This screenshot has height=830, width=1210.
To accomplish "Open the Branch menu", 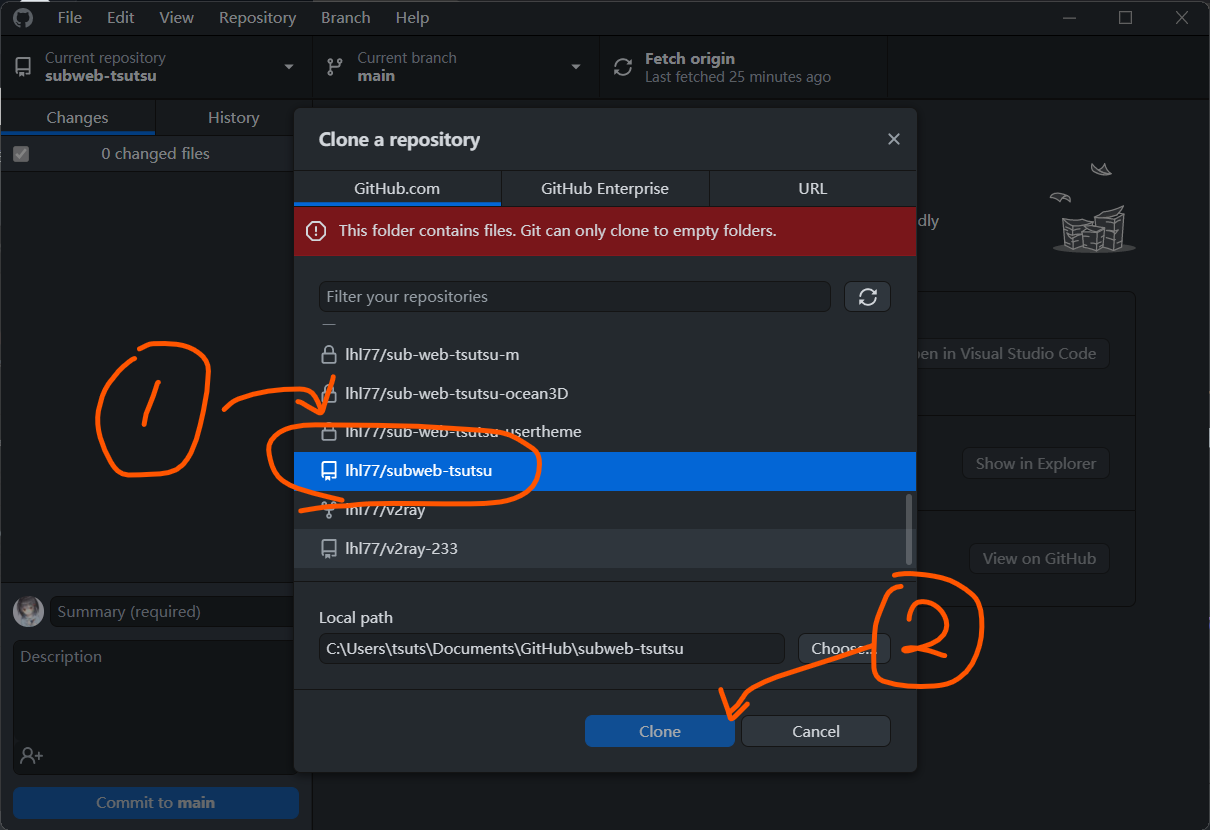I will [x=346, y=17].
